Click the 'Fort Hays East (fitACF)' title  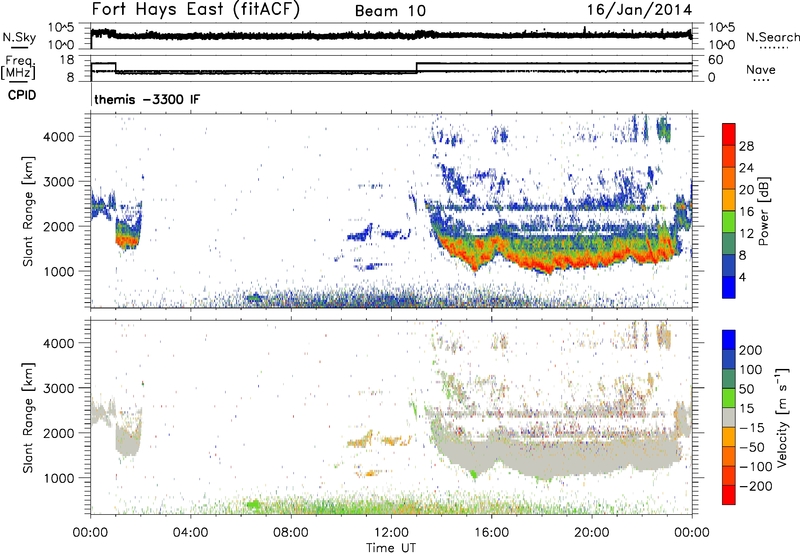pos(195,9)
